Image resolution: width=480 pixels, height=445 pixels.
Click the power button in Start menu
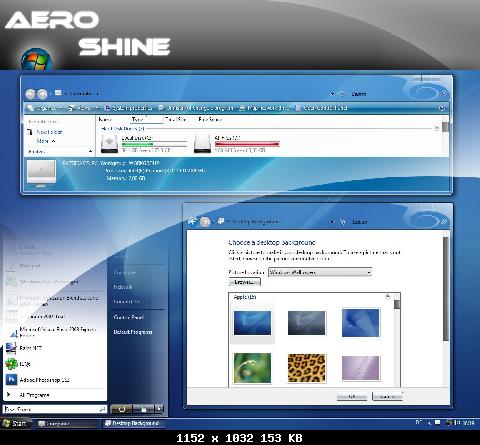(x=122, y=409)
